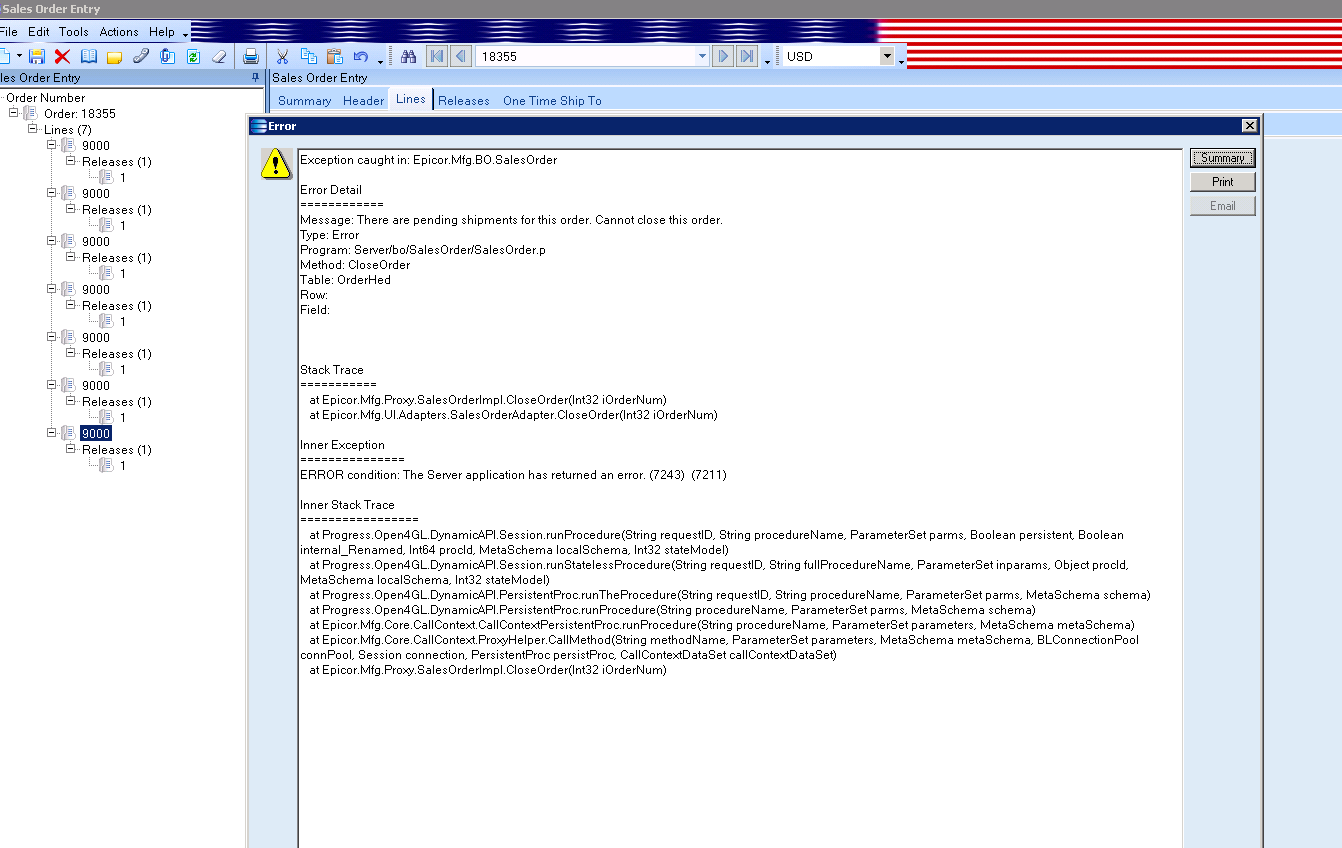The height and width of the screenshot is (848, 1342).
Task: Open the New item dropdown arrow
Action: 19,57
